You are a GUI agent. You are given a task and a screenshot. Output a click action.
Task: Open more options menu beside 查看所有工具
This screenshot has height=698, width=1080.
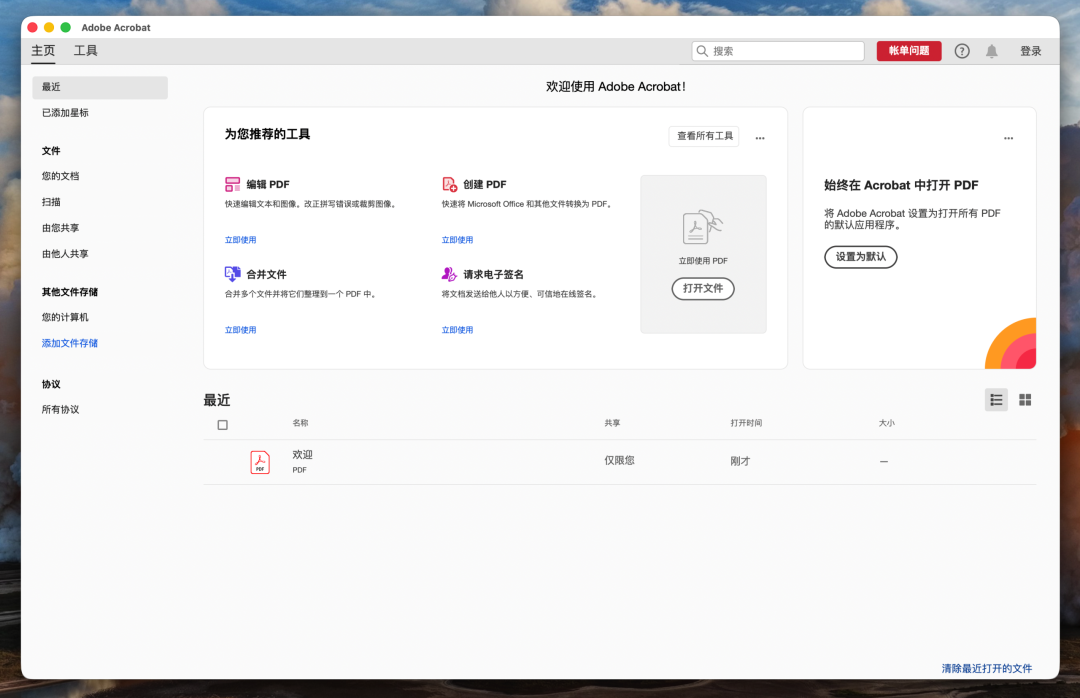760,138
